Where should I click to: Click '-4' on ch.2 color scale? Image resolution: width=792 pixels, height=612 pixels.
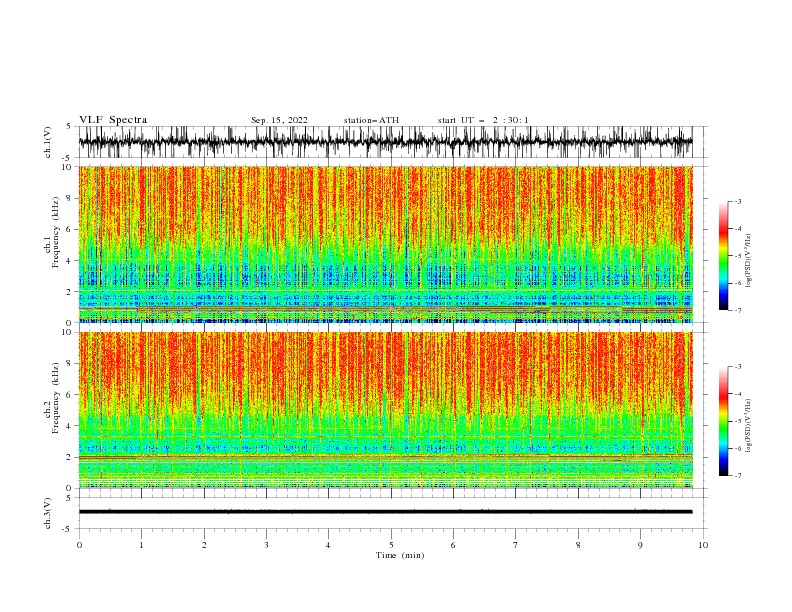tap(738, 394)
